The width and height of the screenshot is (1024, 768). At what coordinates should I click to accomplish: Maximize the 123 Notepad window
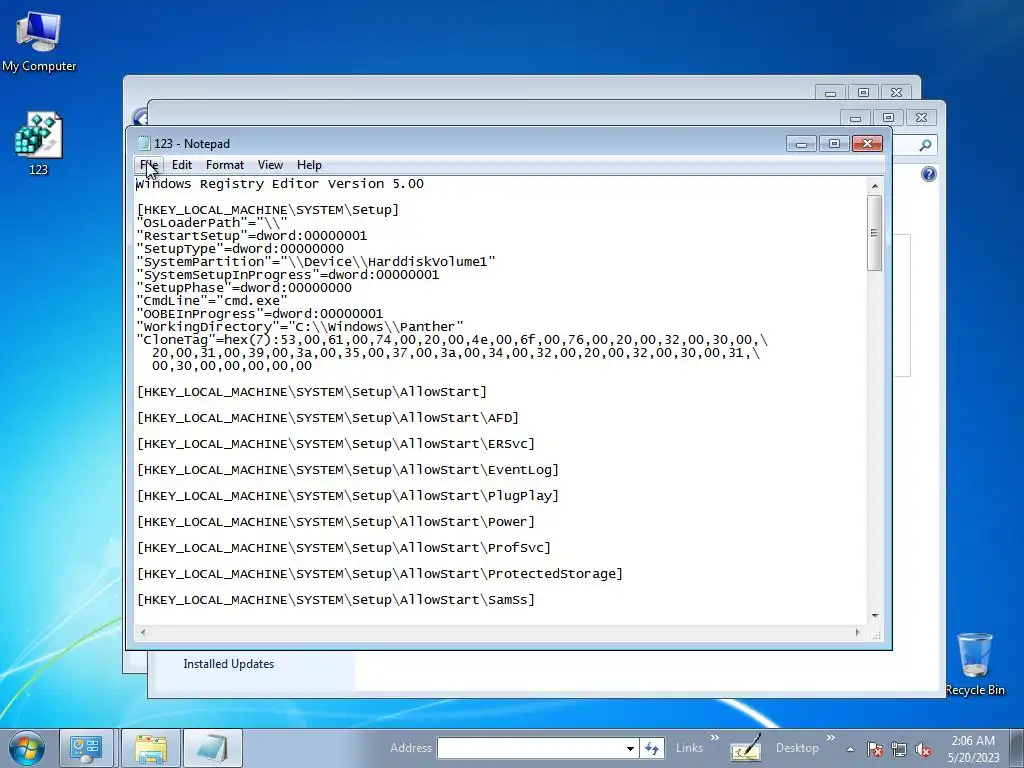point(834,144)
